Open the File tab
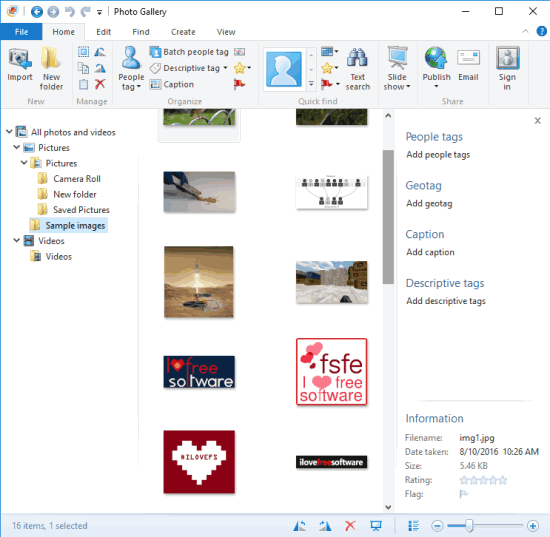 click(21, 32)
